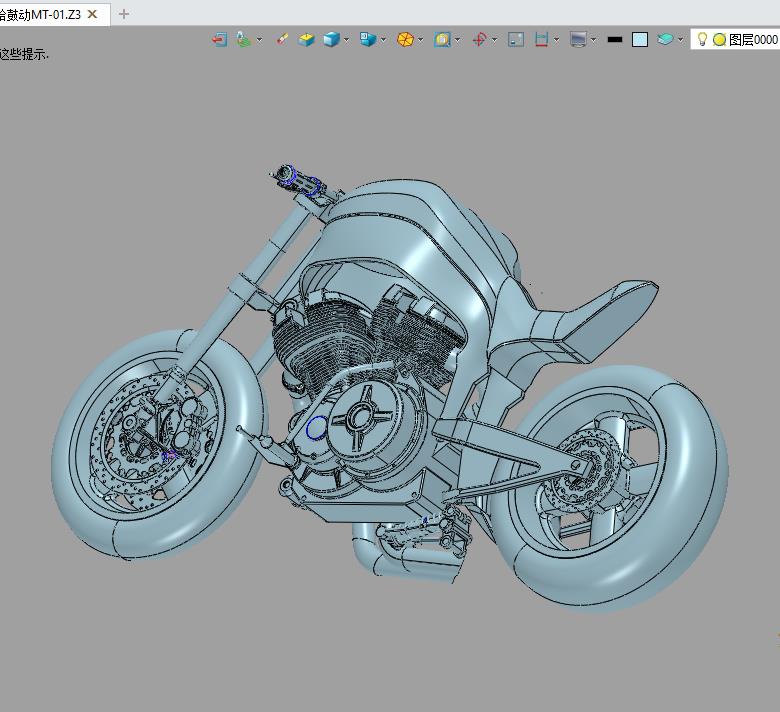The width and height of the screenshot is (780, 712).
Task: Click the zoom window magnifier icon
Action: pos(442,40)
